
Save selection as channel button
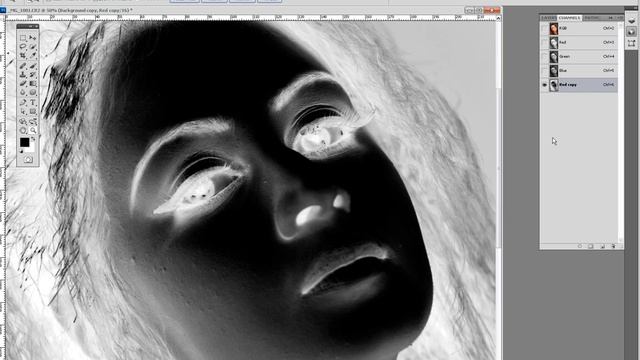[x=591, y=246]
